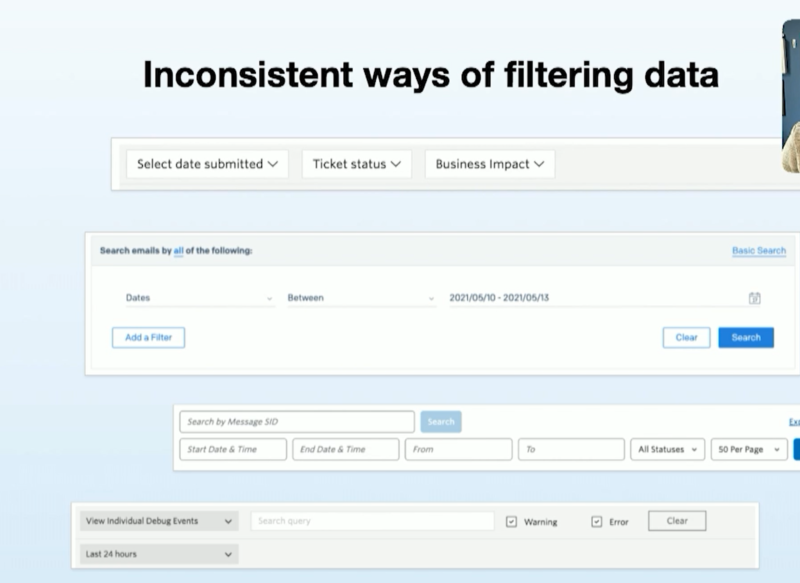Expand View Individual Debug Events dropdown
Image resolution: width=800 pixels, height=583 pixels.
pos(158,521)
